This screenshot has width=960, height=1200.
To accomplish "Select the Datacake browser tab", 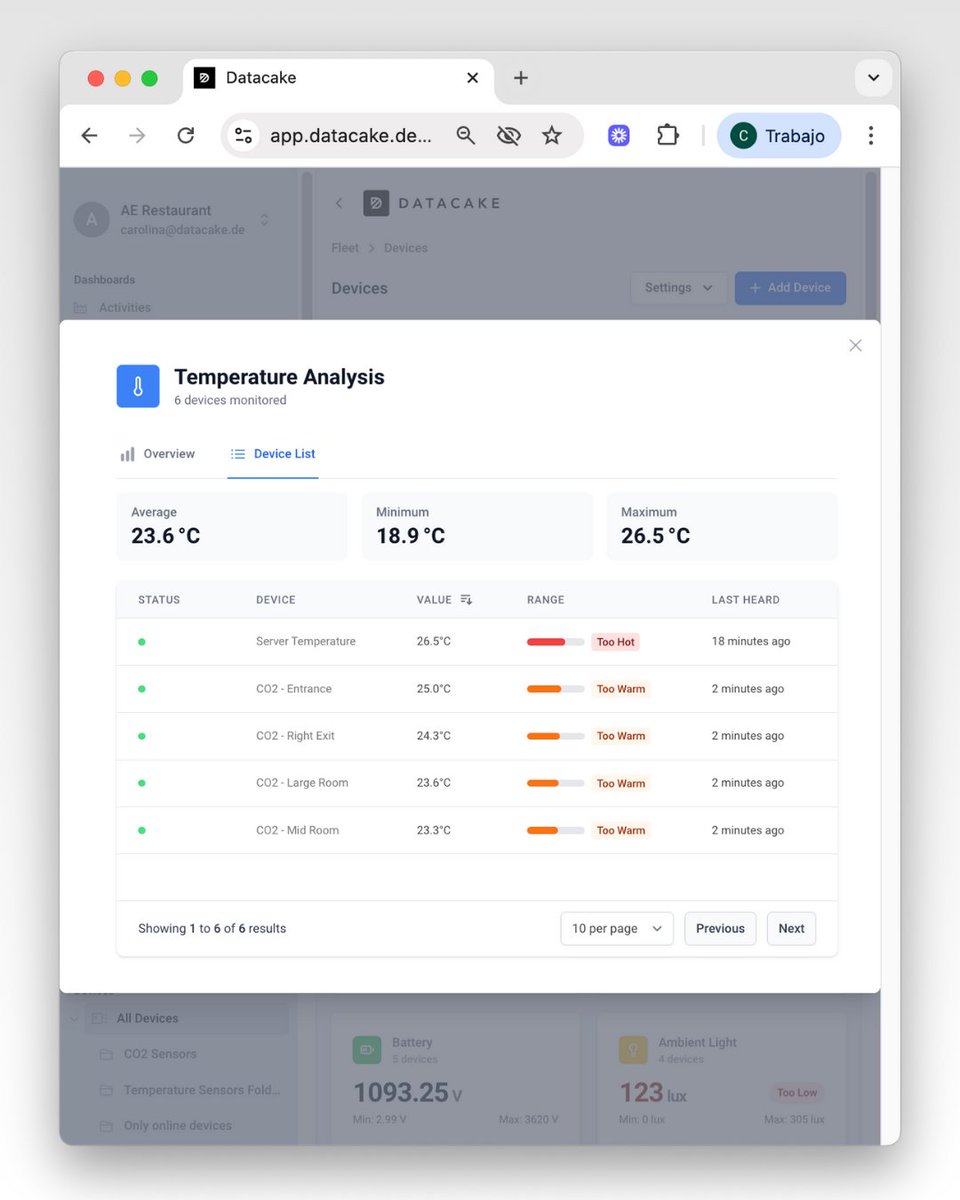I will (x=338, y=78).
